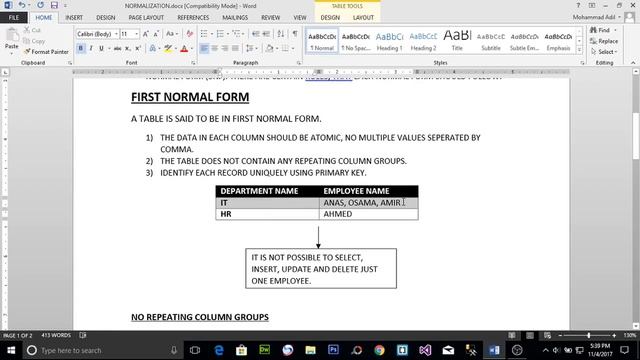Open Change Case dropdown
The width and height of the screenshot is (640, 360).
click(x=172, y=34)
